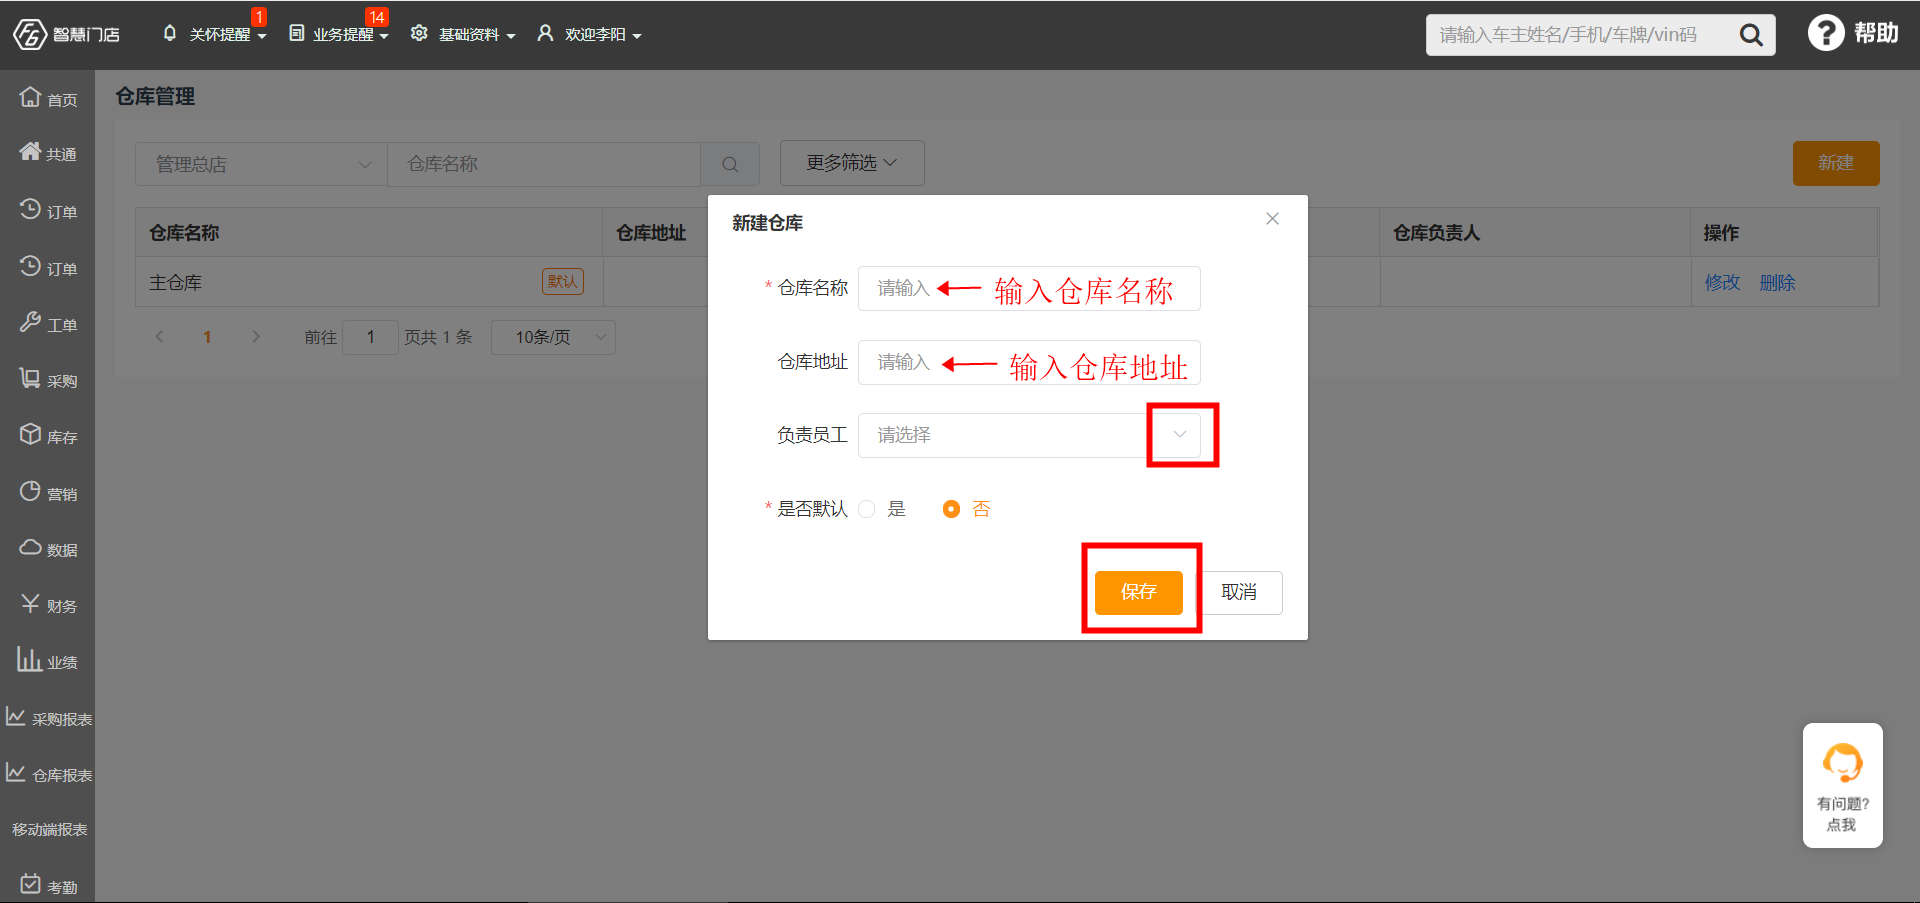Expand the 欢迎李阳 account menu arrow
Screen dimensions: 1920x903
tap(637, 36)
